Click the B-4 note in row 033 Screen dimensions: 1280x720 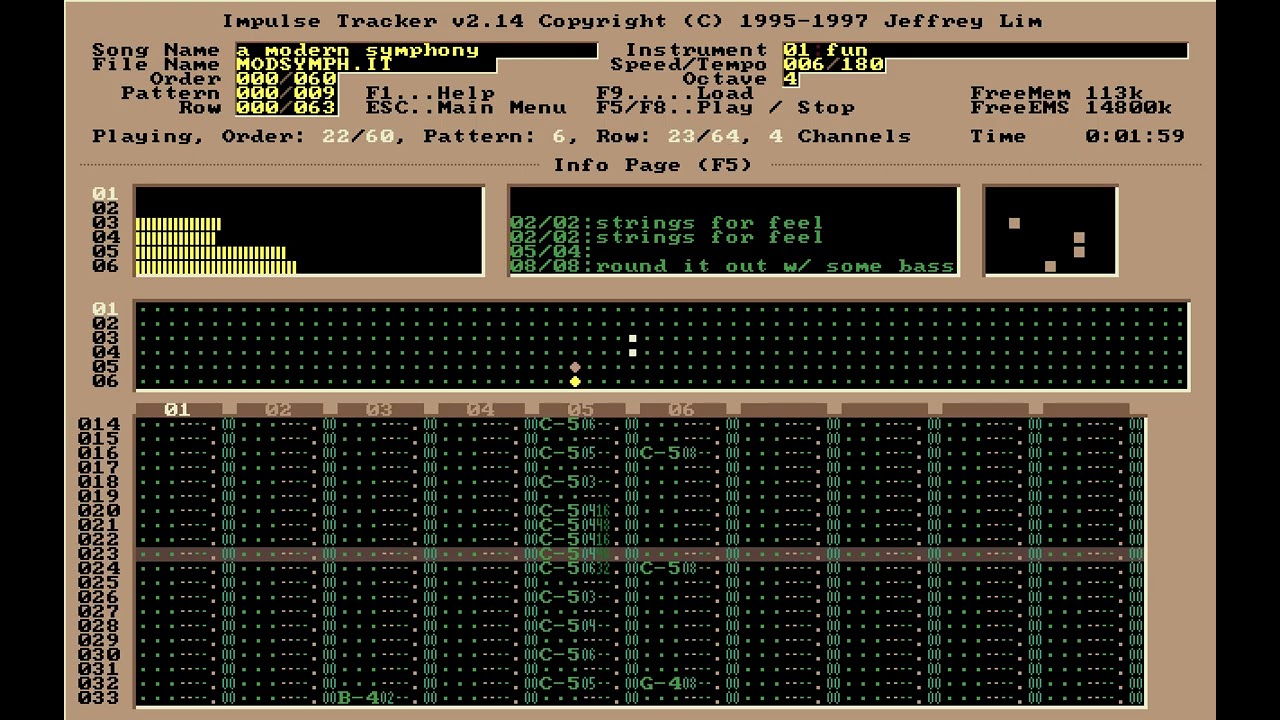(x=358, y=698)
